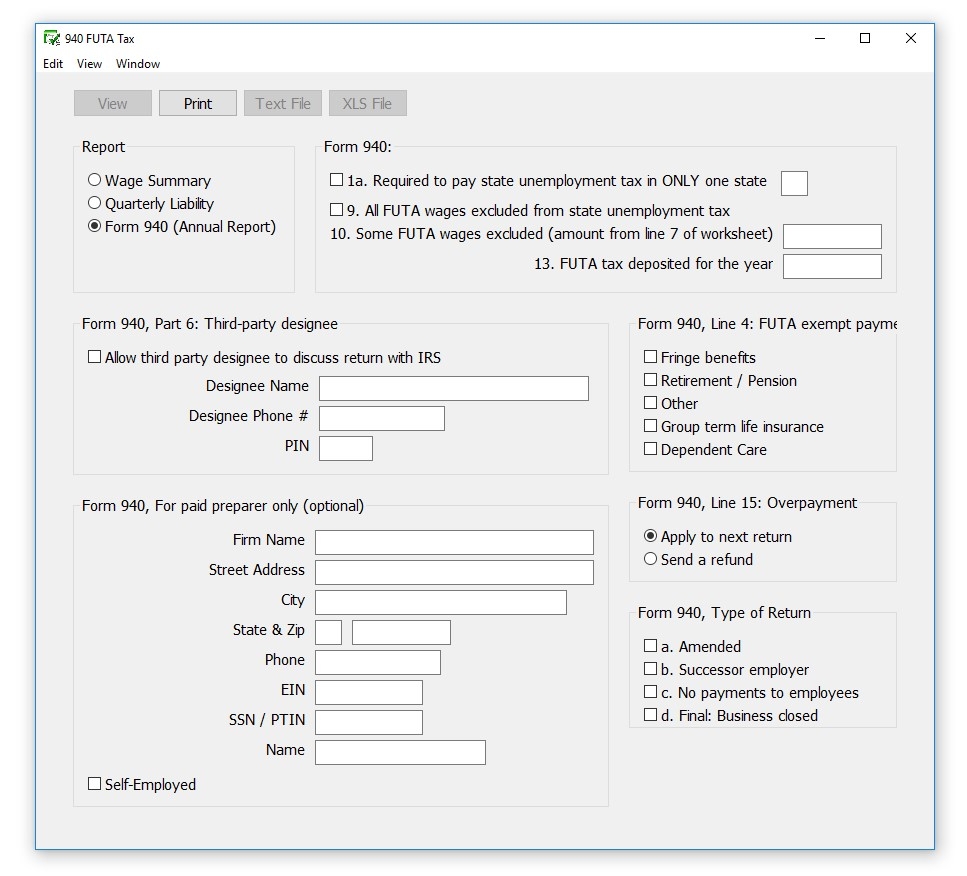Check Allow third party designee to discuss return
The height and width of the screenshot is (876, 967).
click(x=95, y=356)
